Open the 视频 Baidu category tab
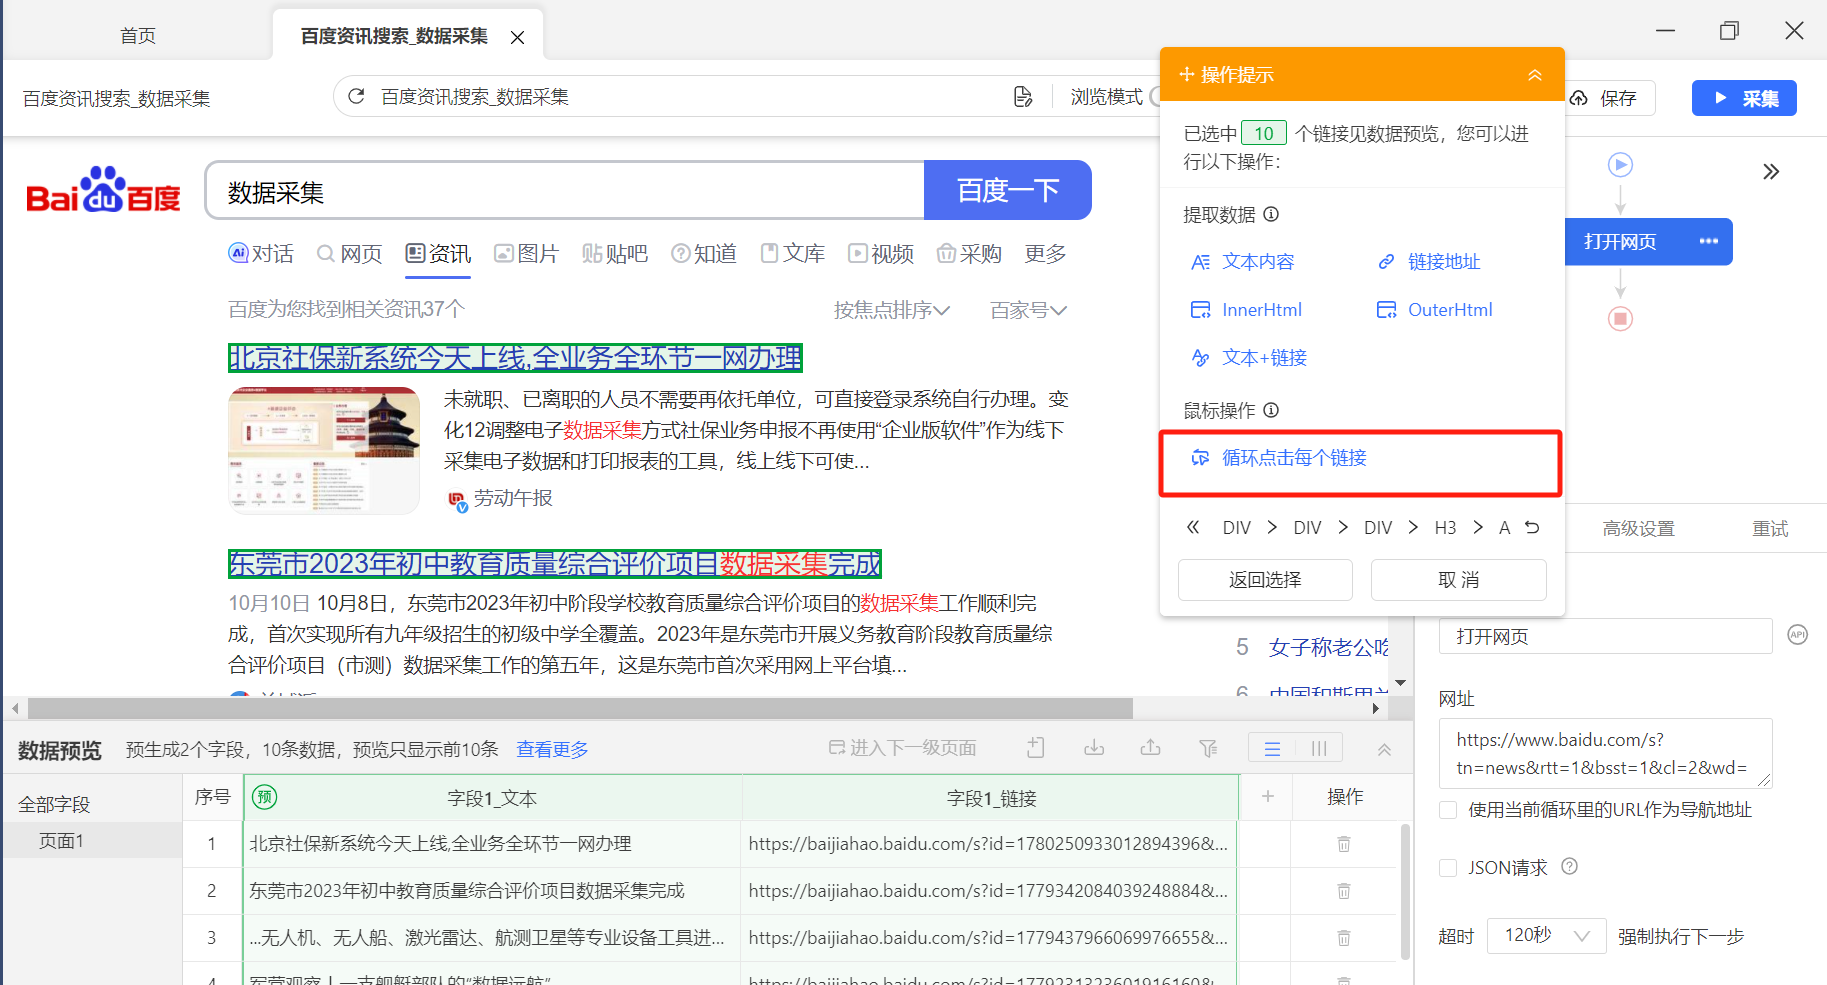Image resolution: width=1827 pixels, height=985 pixels. click(x=881, y=254)
